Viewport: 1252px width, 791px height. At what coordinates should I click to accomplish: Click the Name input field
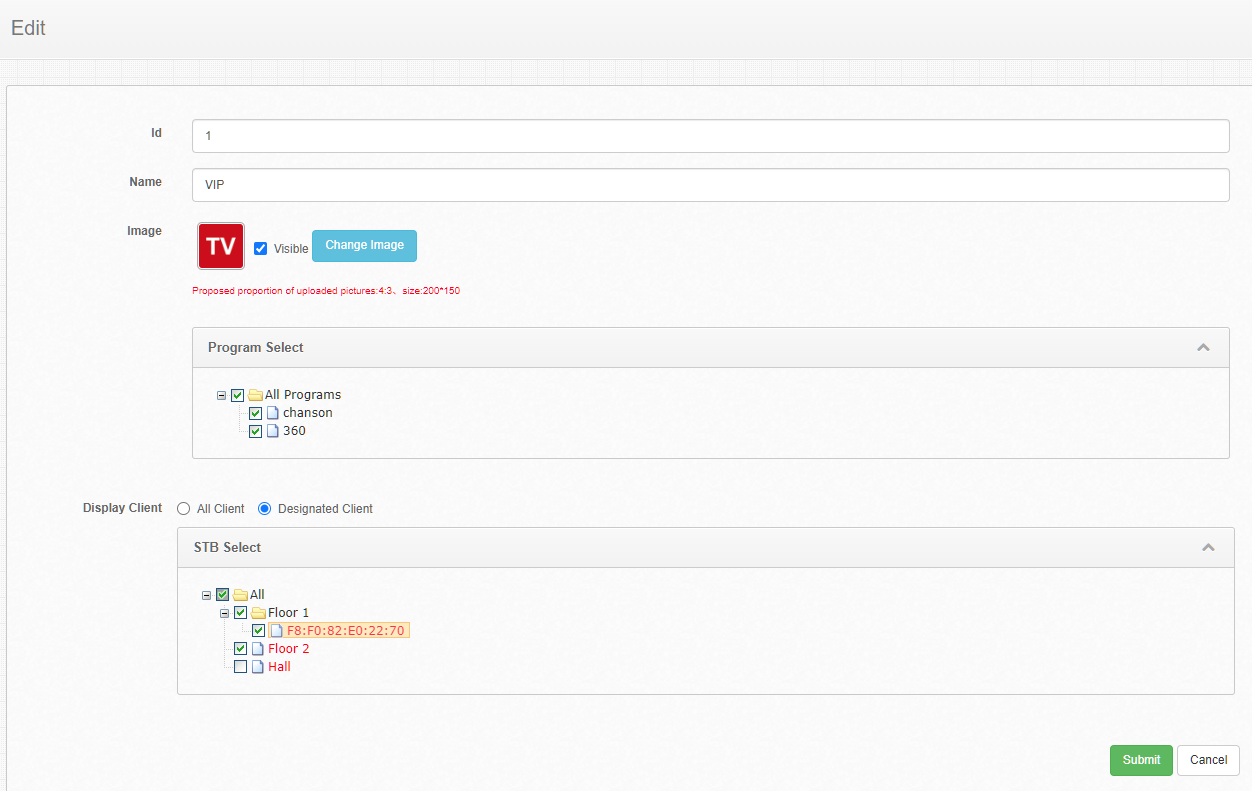tap(710, 185)
